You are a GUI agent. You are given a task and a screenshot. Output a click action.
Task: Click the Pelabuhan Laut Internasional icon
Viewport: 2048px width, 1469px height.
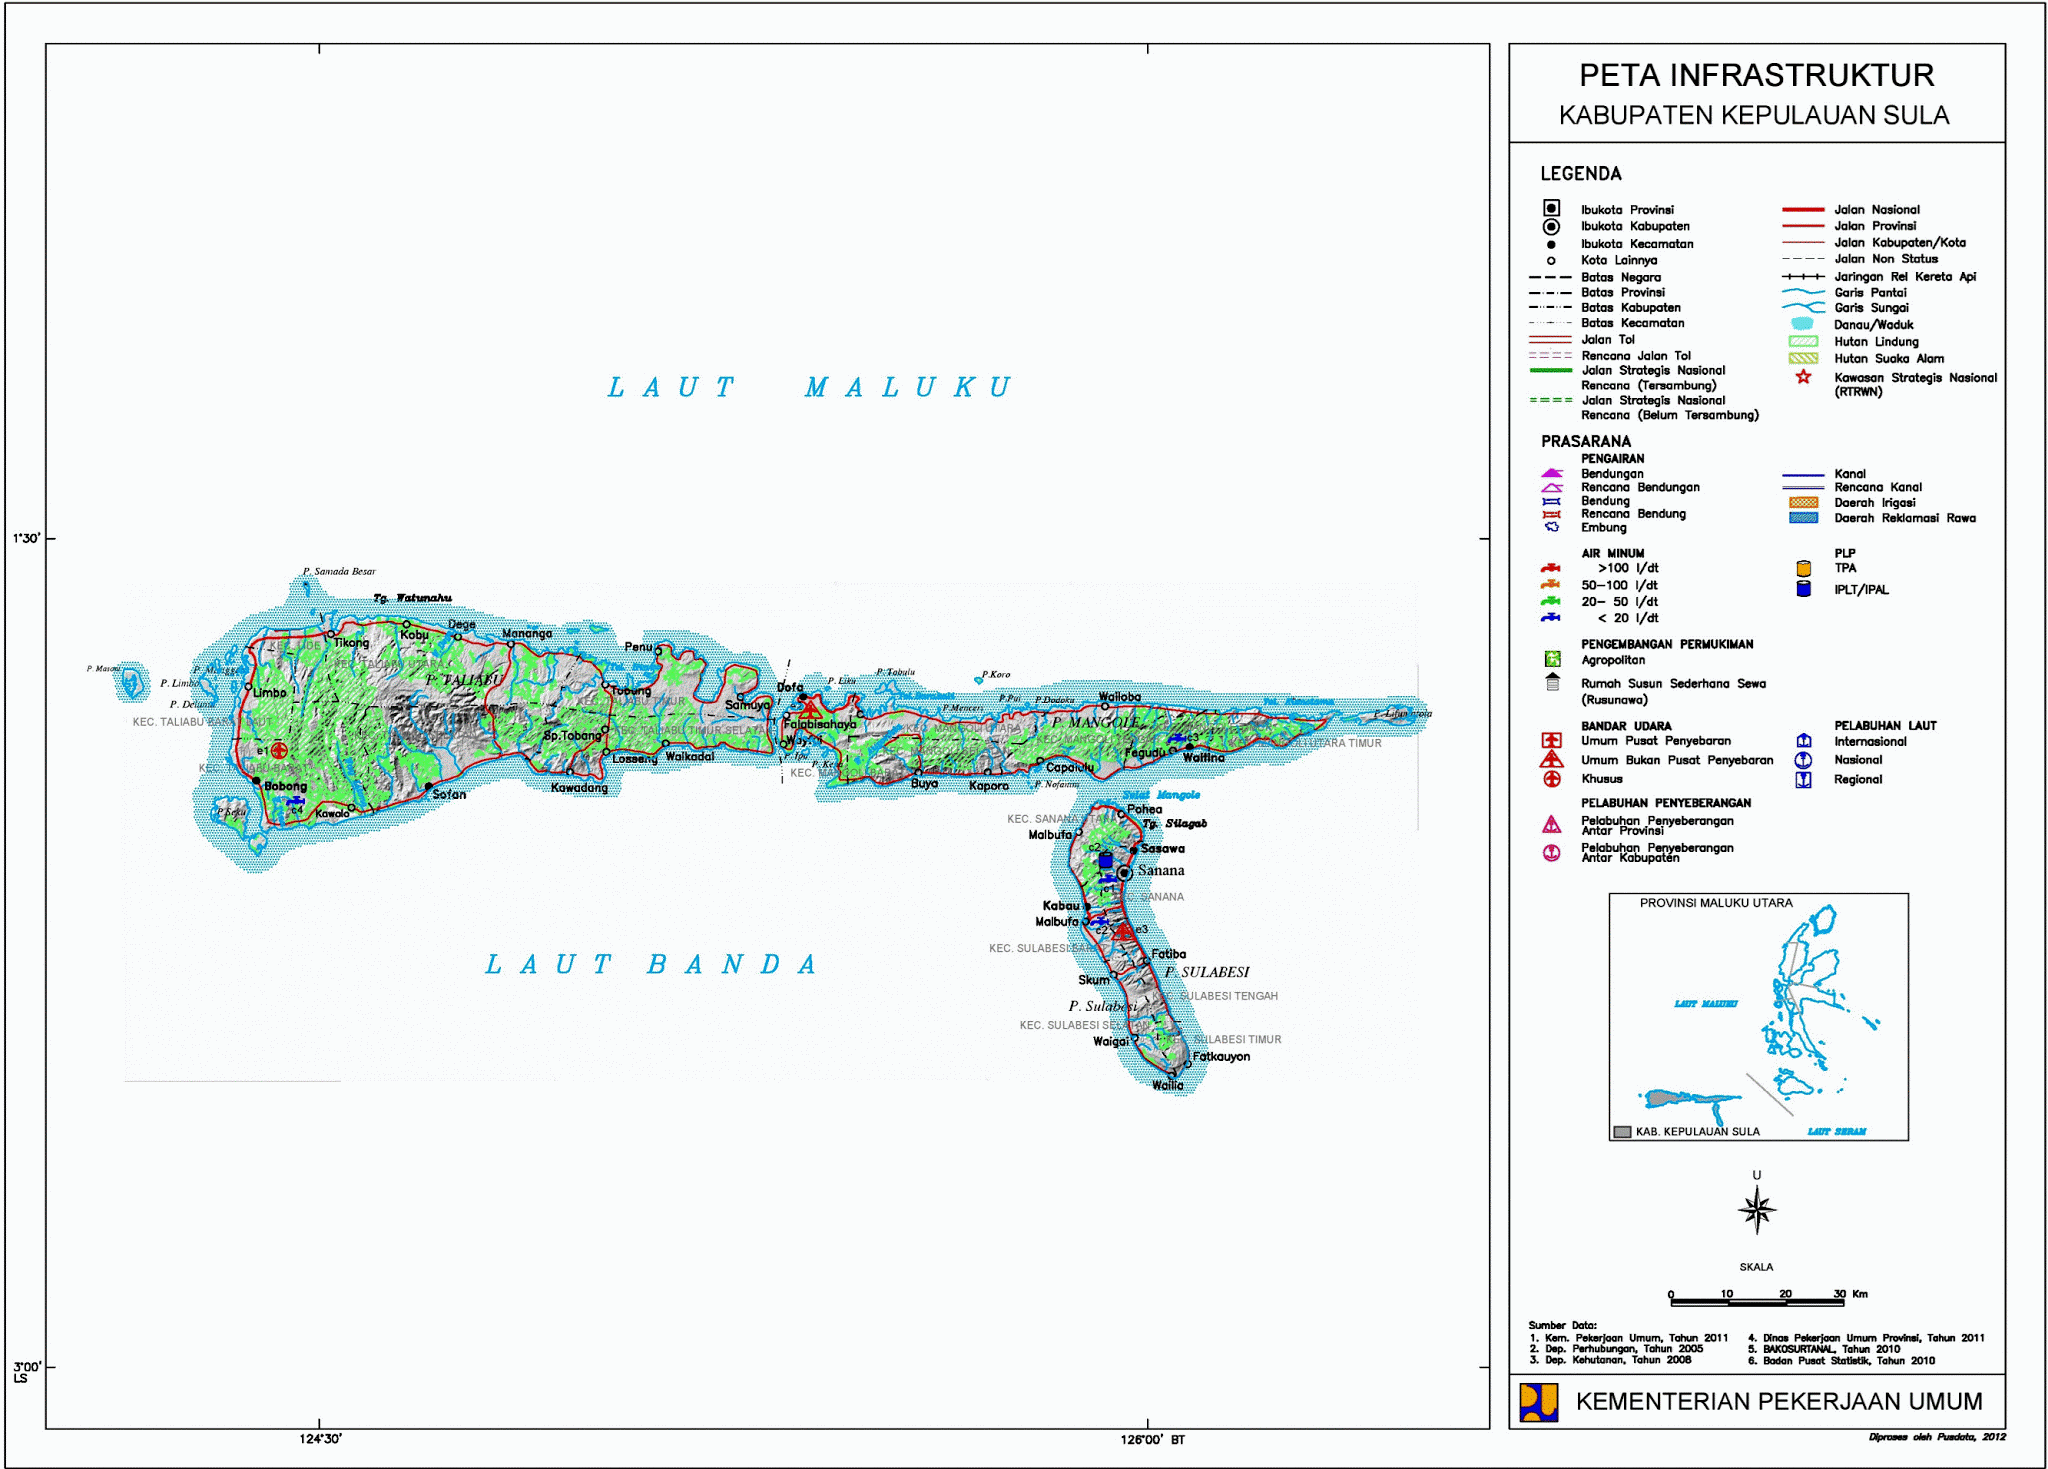point(1803,741)
